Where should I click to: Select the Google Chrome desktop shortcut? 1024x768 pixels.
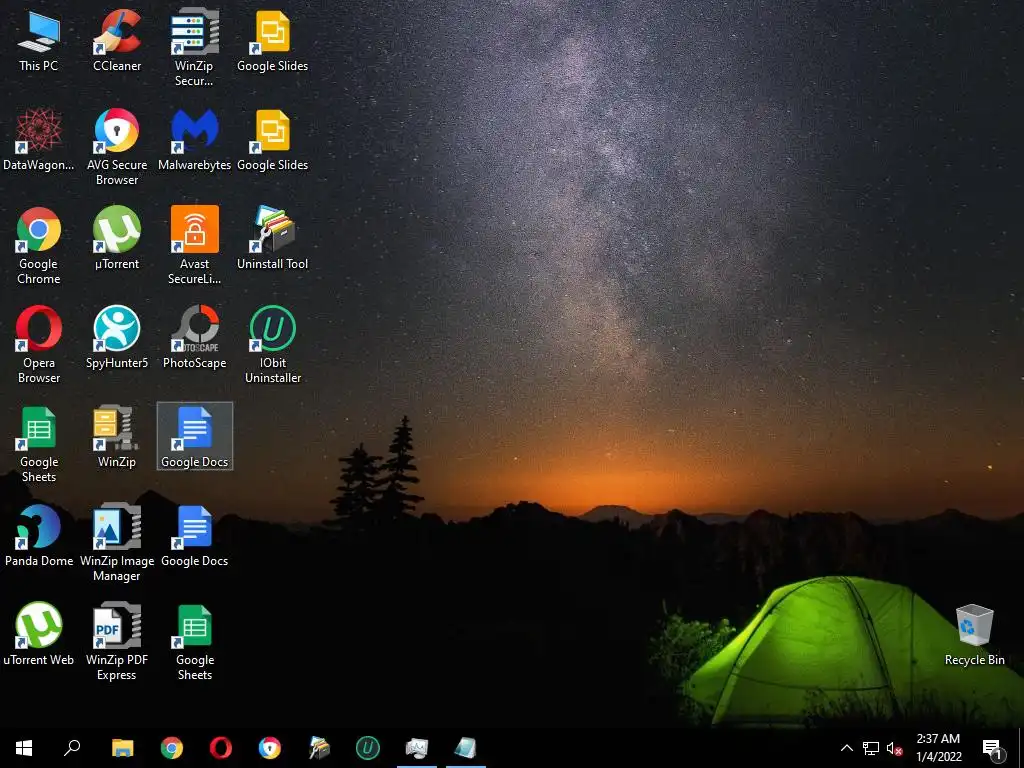click(x=39, y=246)
